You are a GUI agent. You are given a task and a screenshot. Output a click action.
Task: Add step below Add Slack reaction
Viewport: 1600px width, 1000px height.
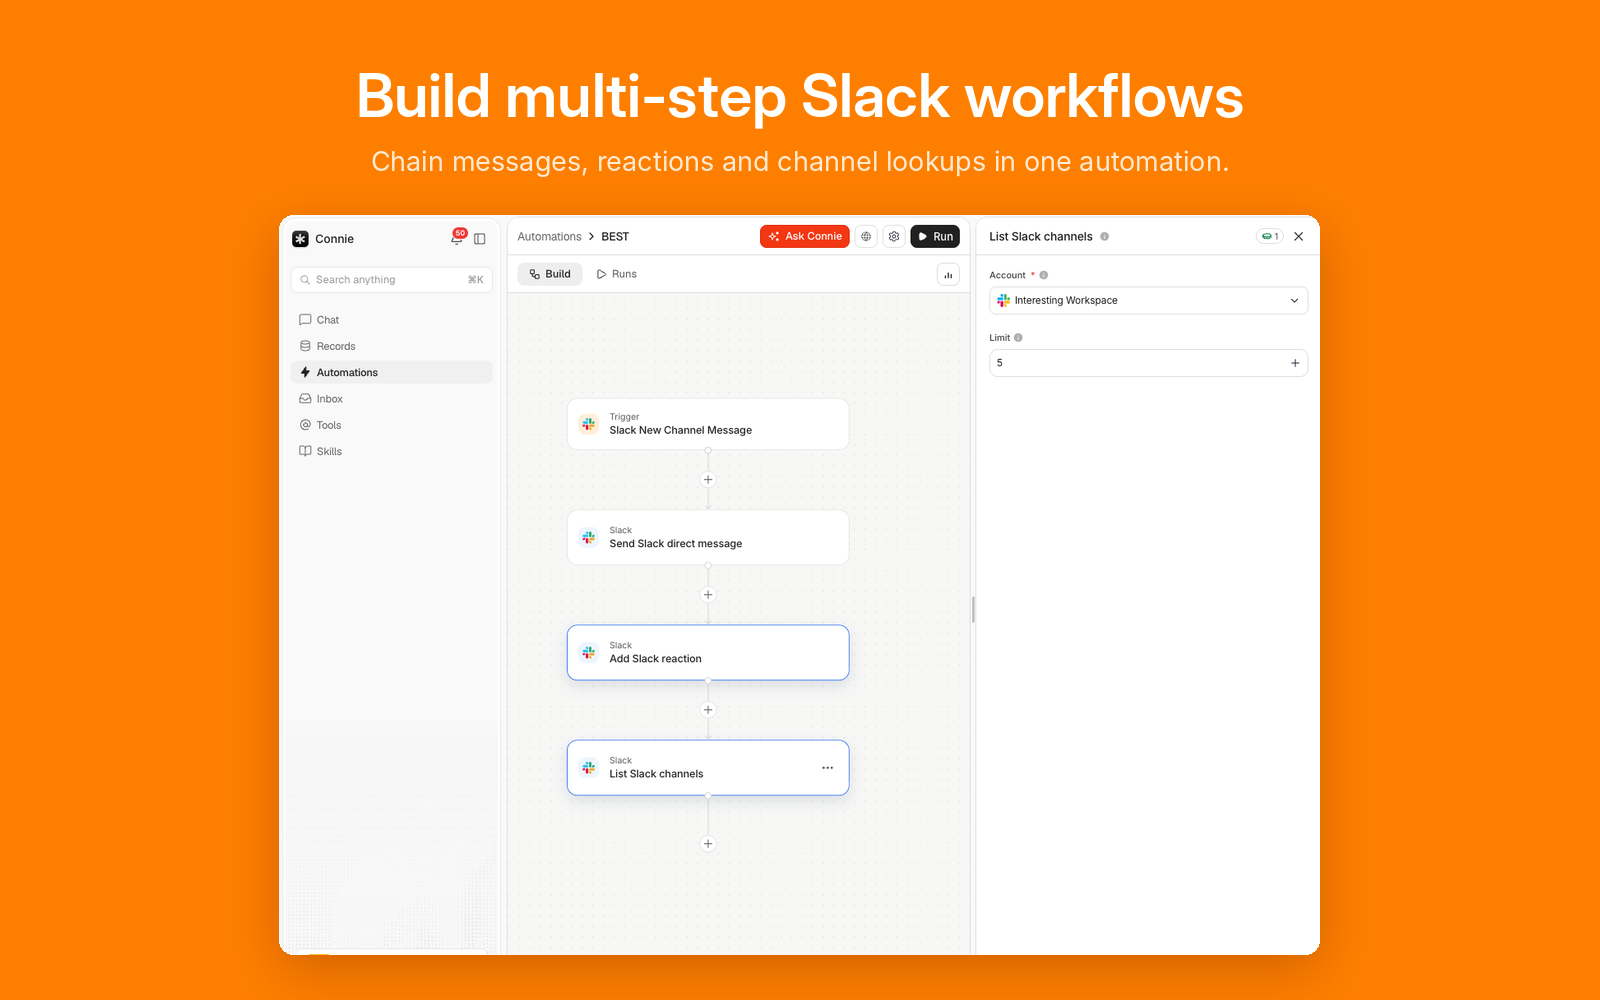[x=708, y=710]
